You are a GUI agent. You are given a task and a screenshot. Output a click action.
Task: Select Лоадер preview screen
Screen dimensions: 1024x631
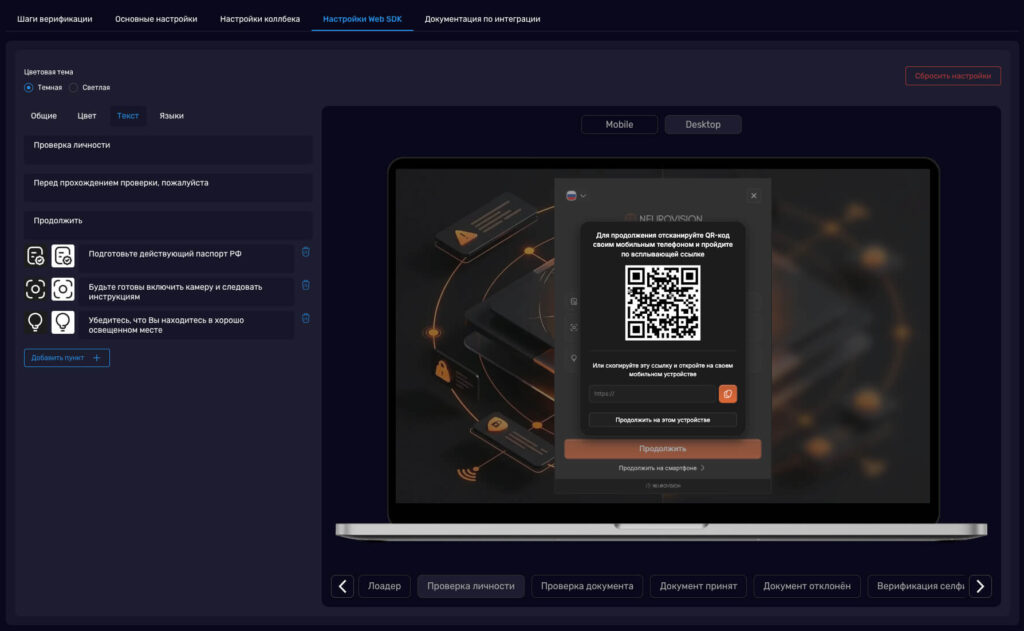pyautogui.click(x=384, y=587)
